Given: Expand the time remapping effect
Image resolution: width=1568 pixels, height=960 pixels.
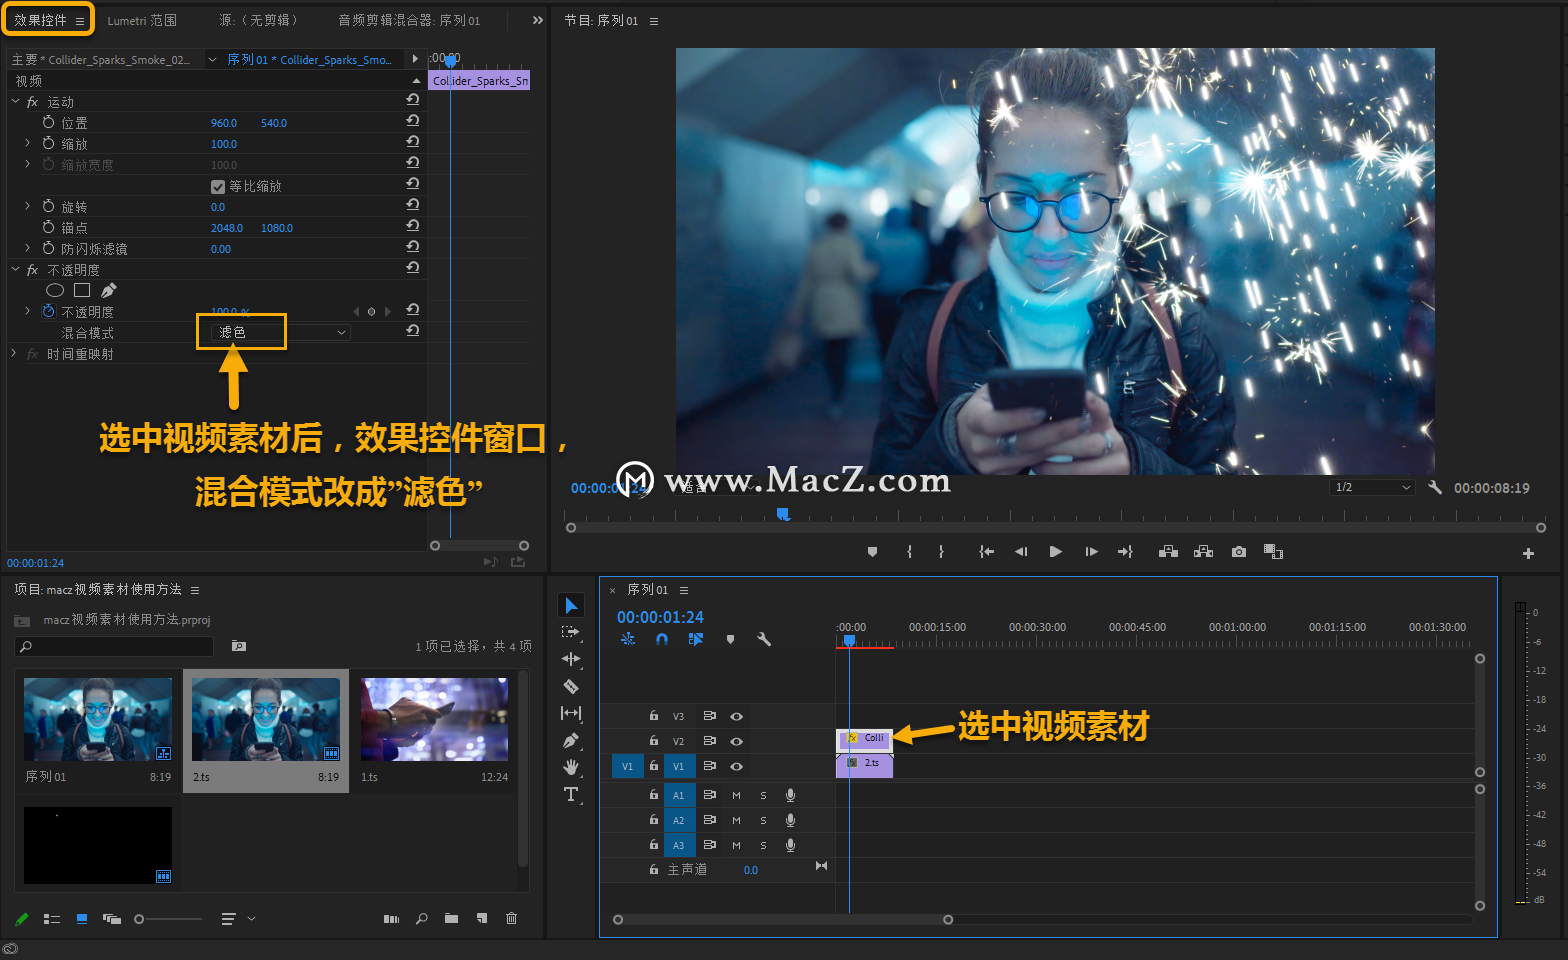Looking at the screenshot, I should tap(14, 354).
